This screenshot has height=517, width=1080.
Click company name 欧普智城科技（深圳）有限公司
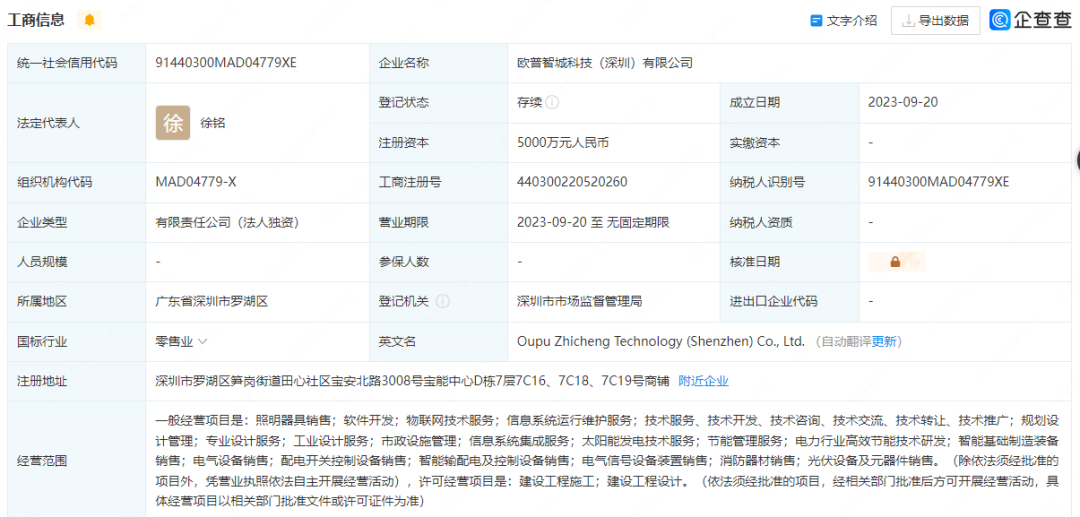click(604, 63)
